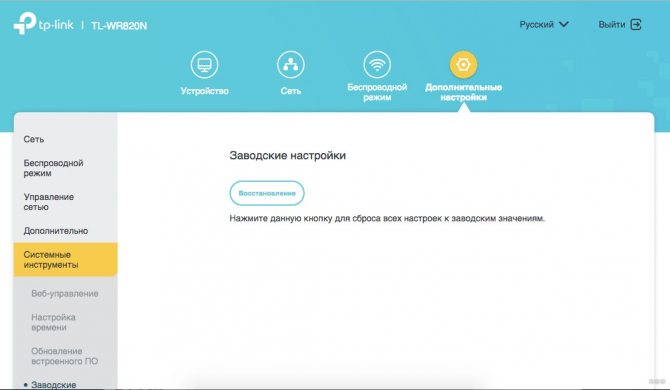Screen dimensions: 670x390
Task: Click the Выйти logout arrow icon
Action: (x=636, y=24)
